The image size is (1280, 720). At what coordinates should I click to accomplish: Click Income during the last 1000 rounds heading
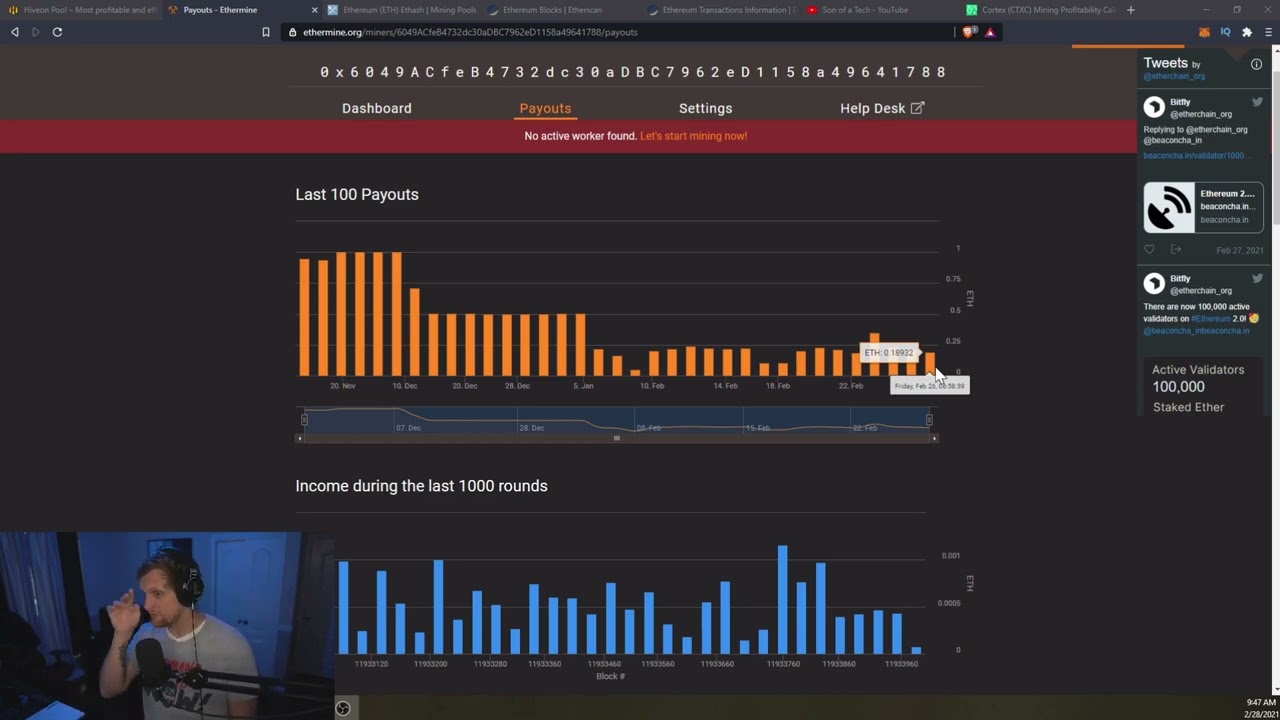(421, 486)
